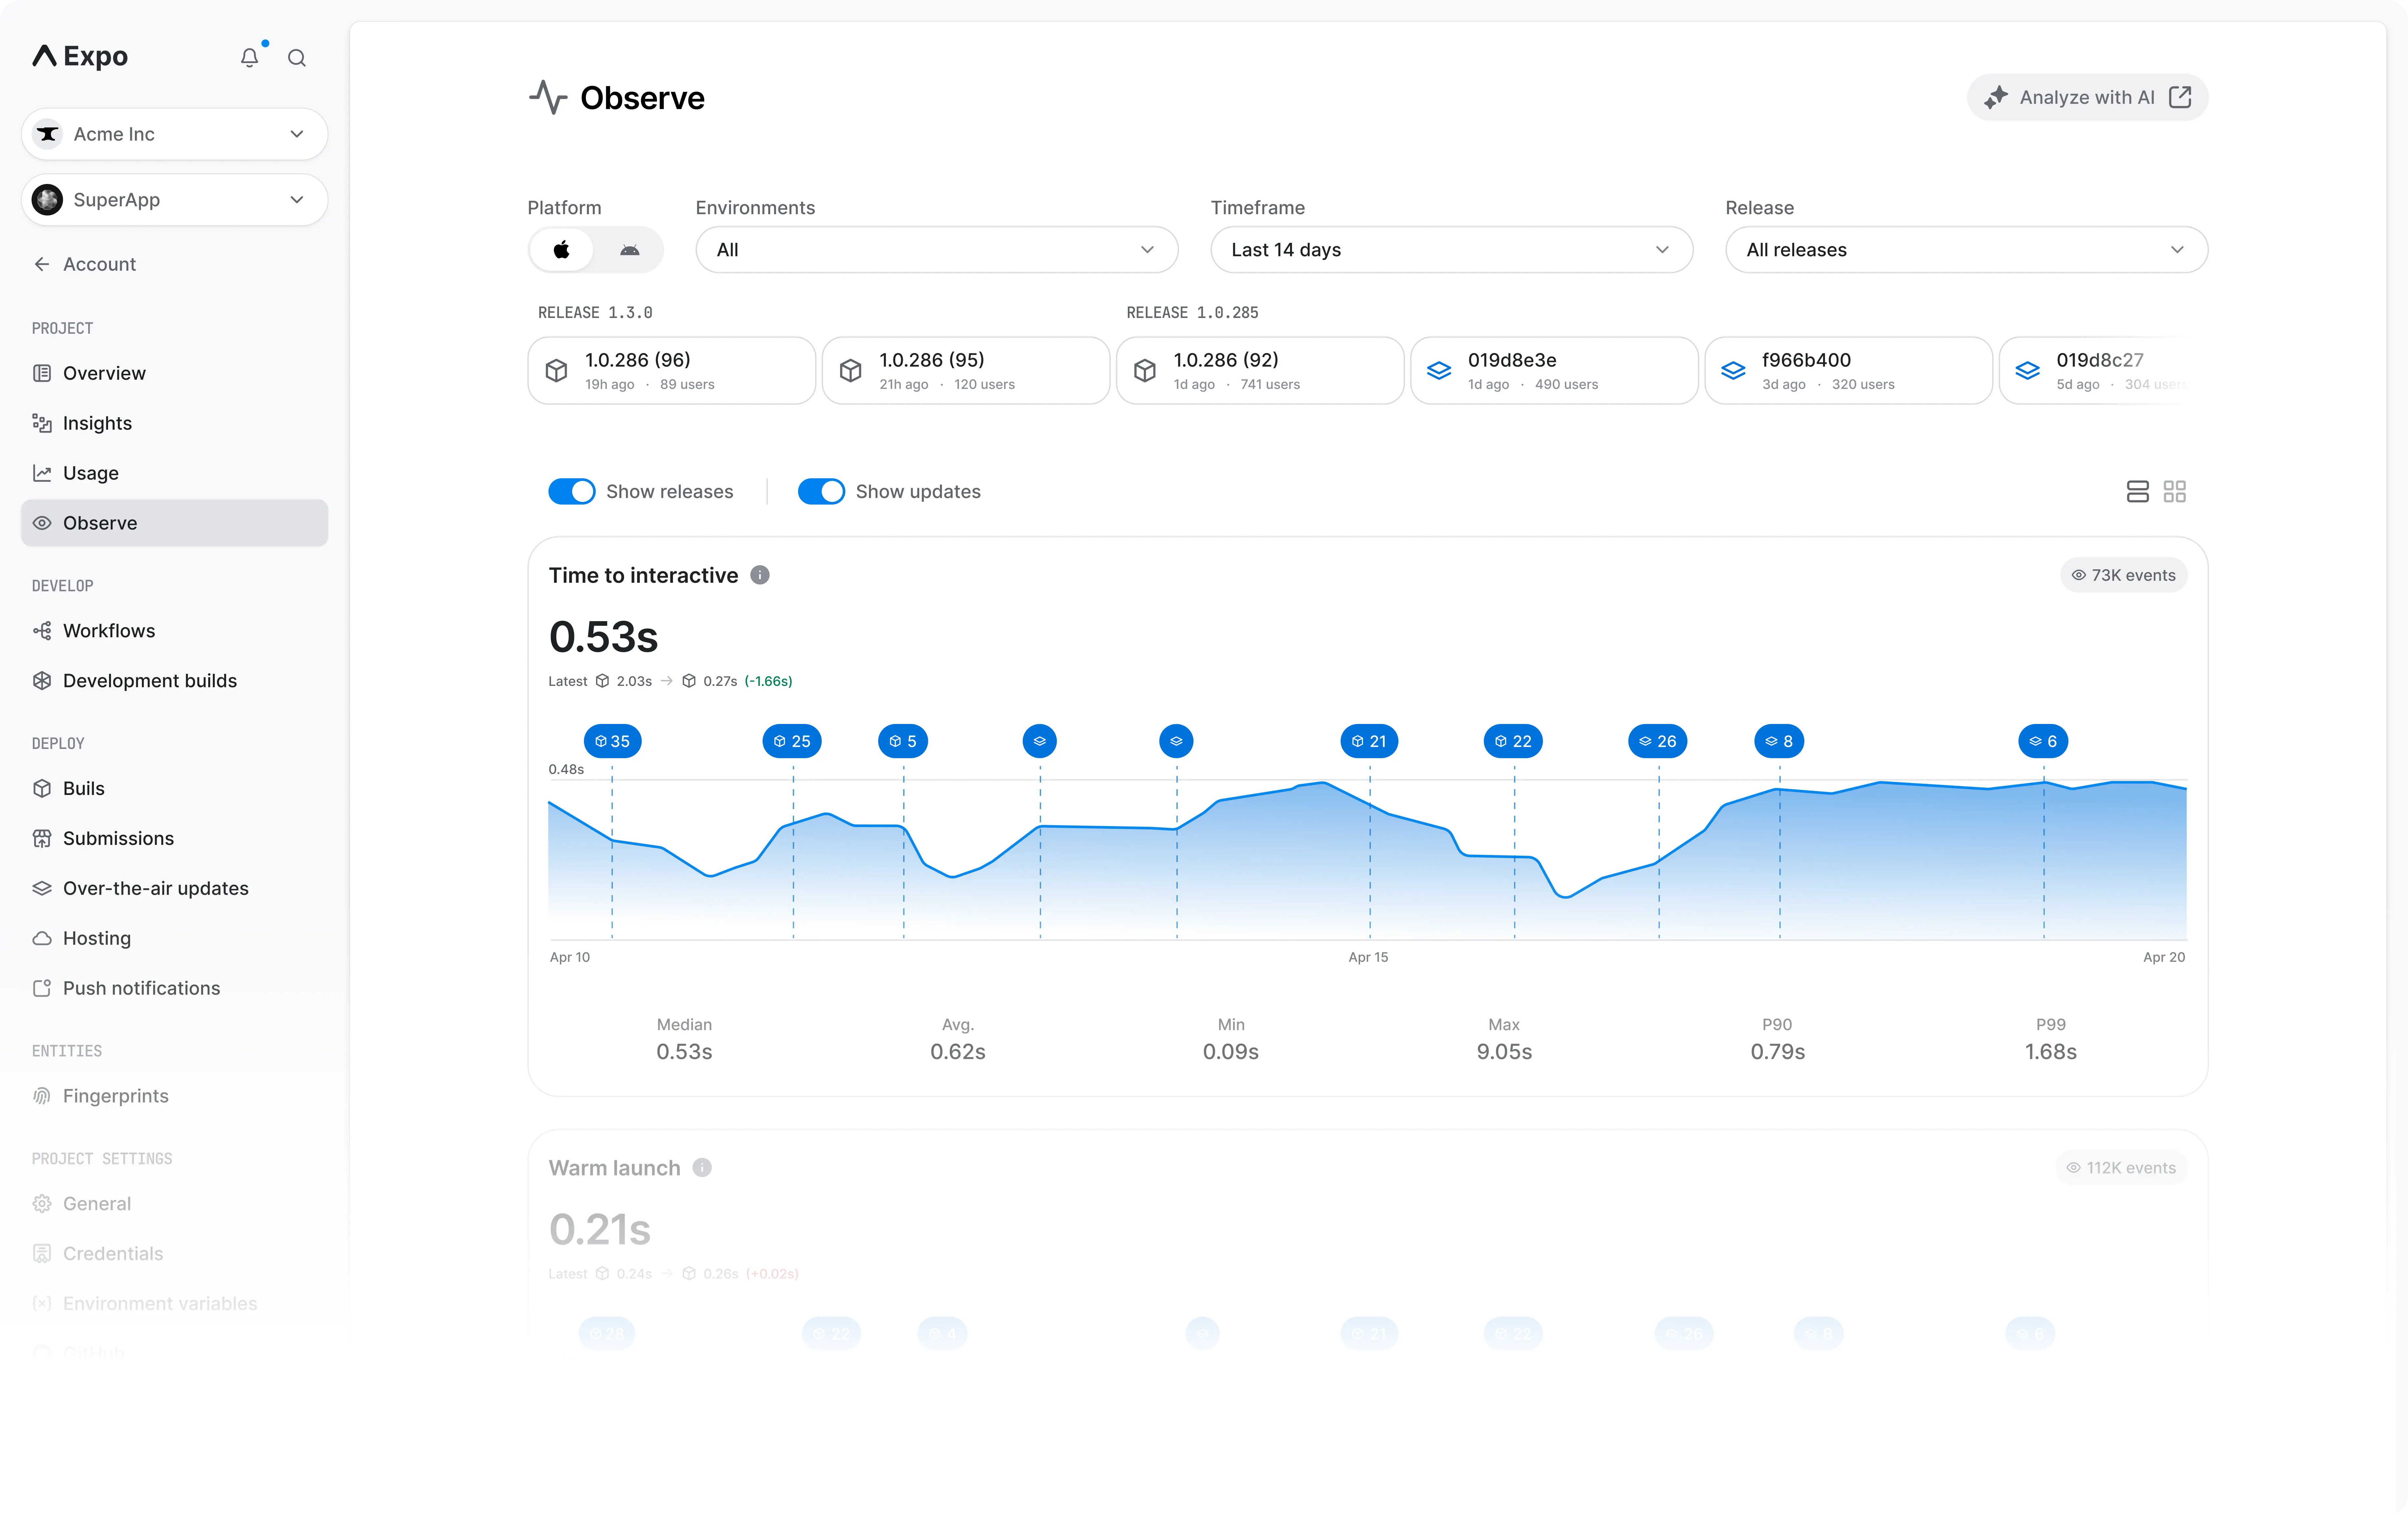
Task: Click the chart marker labeled 26
Action: tap(1658, 741)
